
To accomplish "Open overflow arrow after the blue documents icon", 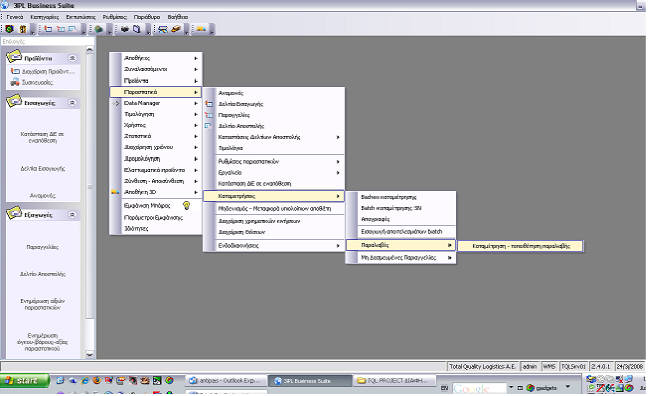I will pyautogui.click(x=148, y=29).
